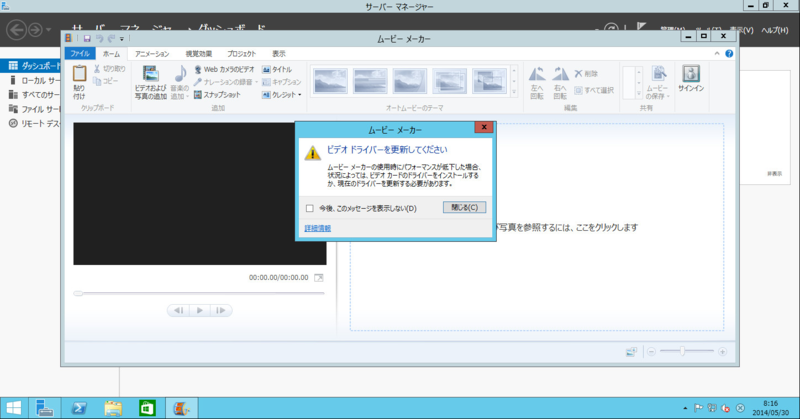Open the File (ファイル) menu

pyautogui.click(x=80, y=54)
